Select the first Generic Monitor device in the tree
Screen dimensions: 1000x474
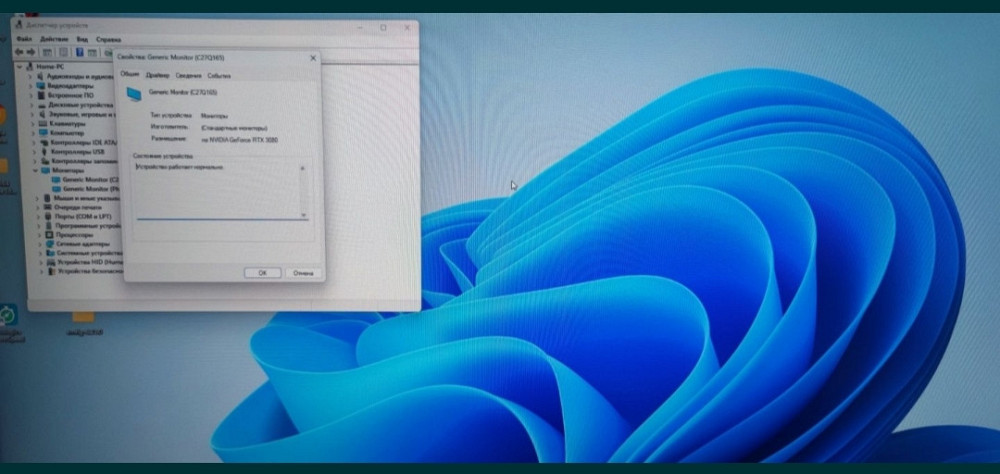point(88,179)
